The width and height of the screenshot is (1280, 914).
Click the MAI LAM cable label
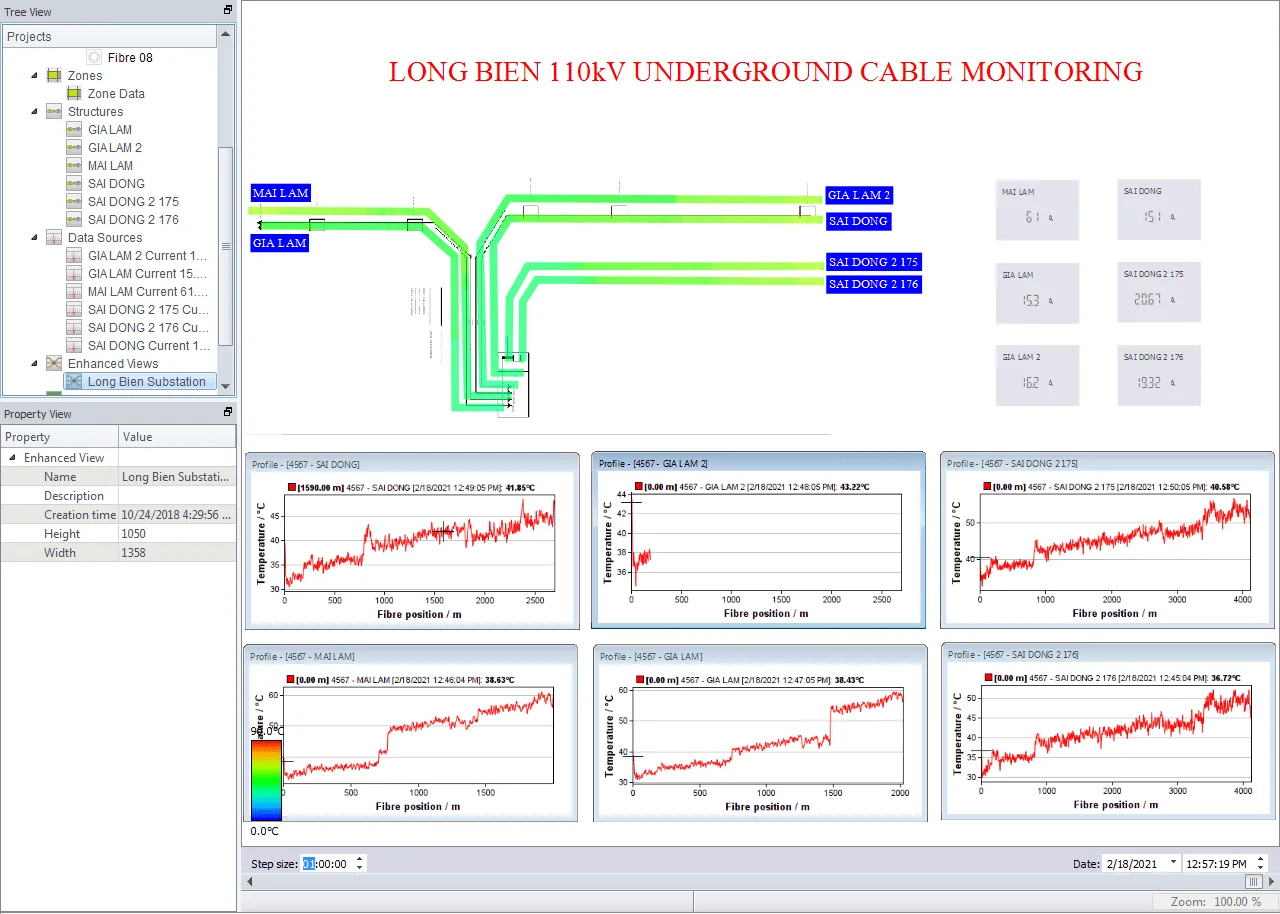pyautogui.click(x=281, y=193)
